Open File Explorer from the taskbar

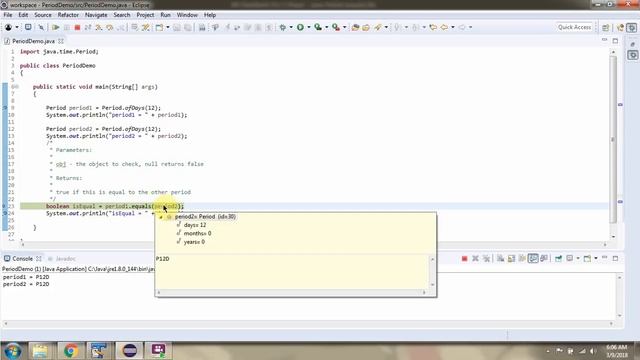click(x=40, y=351)
